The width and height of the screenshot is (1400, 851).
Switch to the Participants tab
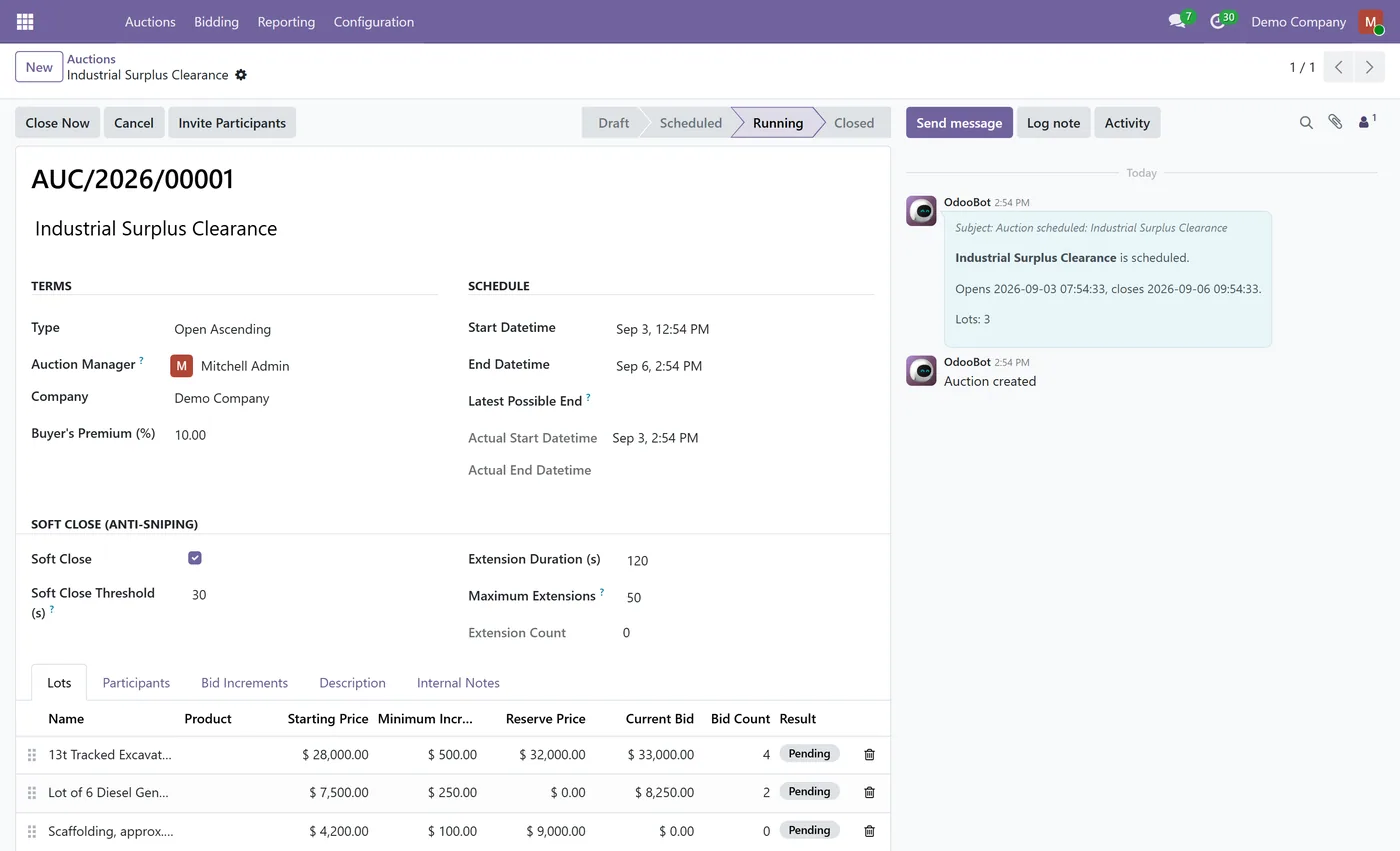136,683
